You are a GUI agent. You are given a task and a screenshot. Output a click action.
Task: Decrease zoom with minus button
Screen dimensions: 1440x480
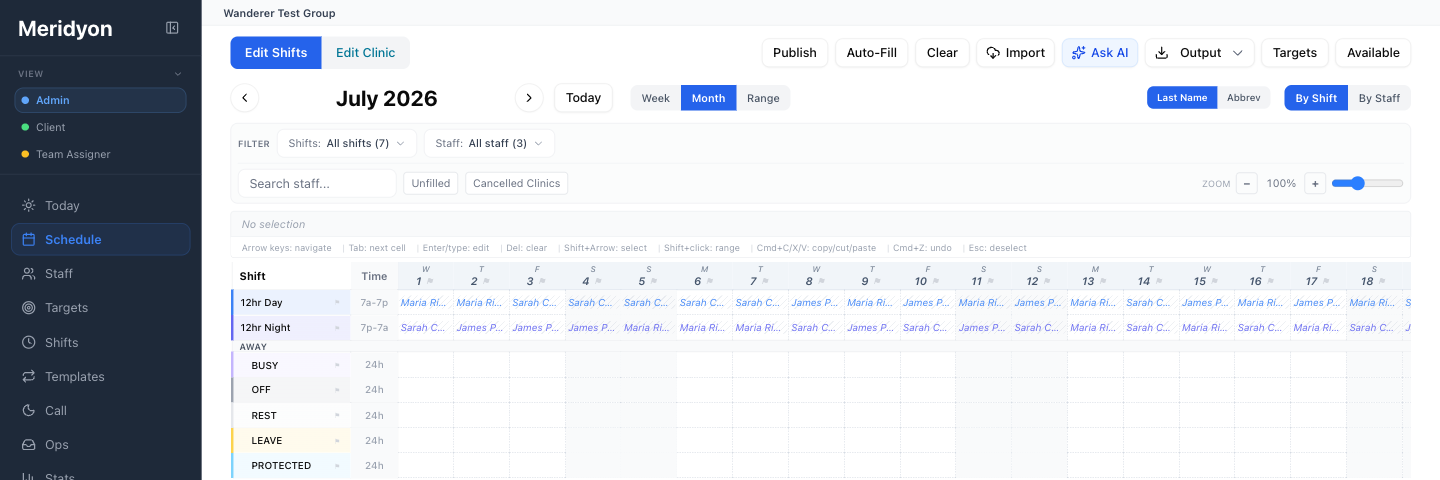[x=1247, y=183]
